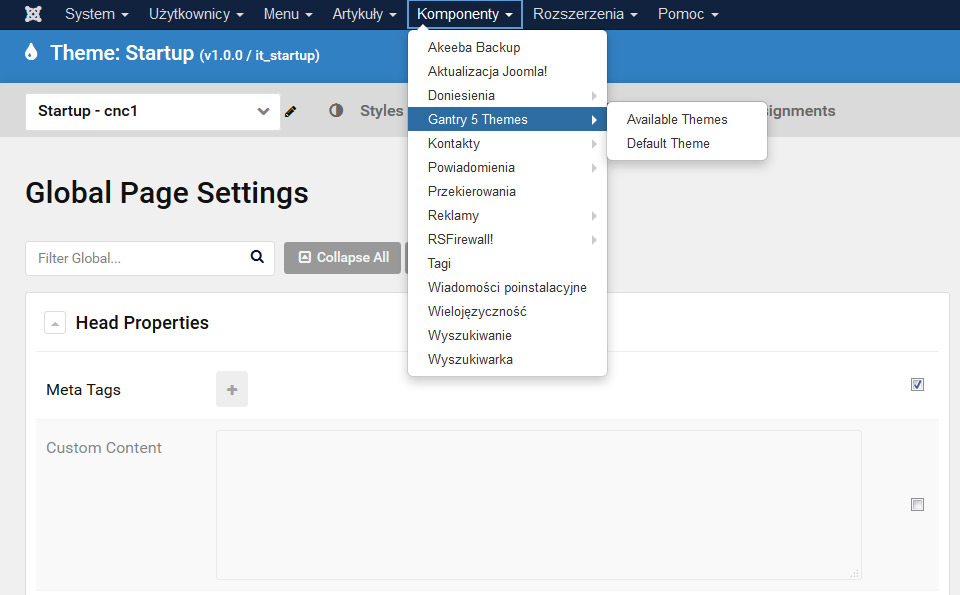This screenshot has width=960, height=595.
Task: Open the Użytkownicy menu
Action: click(196, 14)
